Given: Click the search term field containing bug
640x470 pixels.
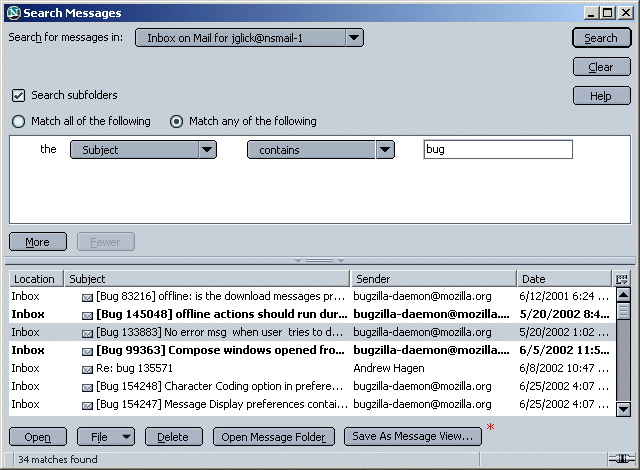Looking at the screenshot, I should click(497, 150).
